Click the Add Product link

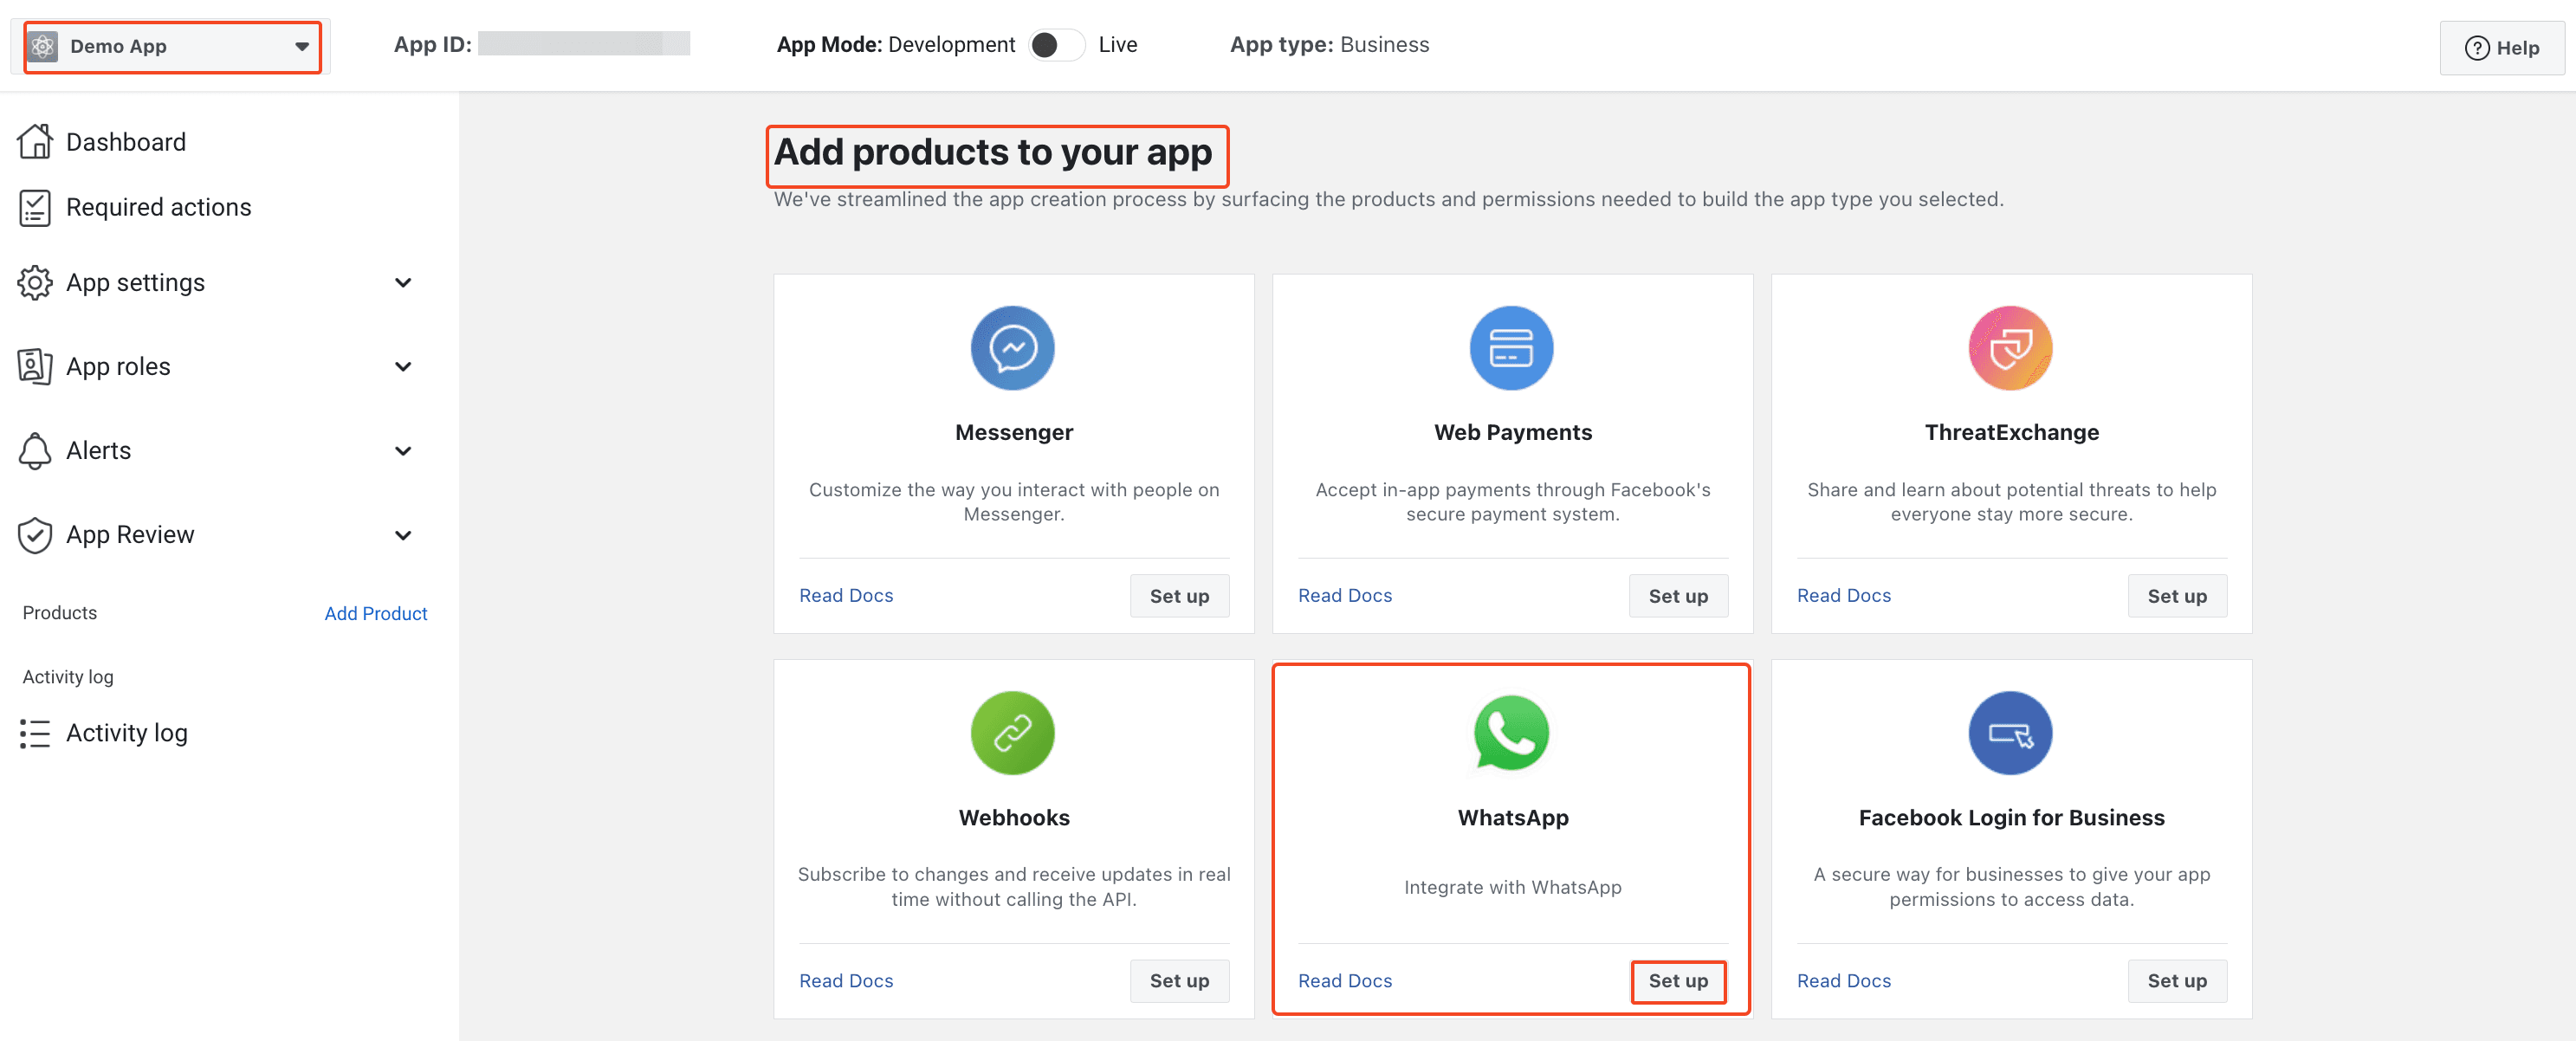(376, 613)
